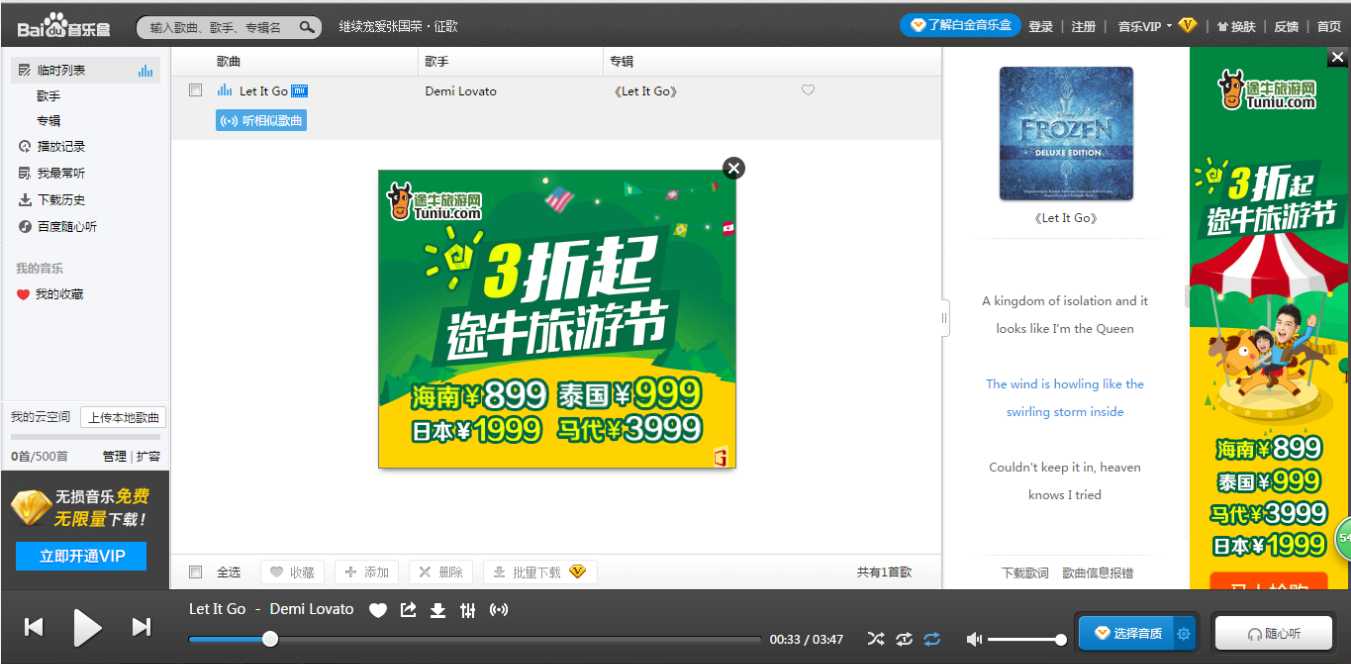
Task: Click the 登录 login link
Action: click(x=1041, y=27)
